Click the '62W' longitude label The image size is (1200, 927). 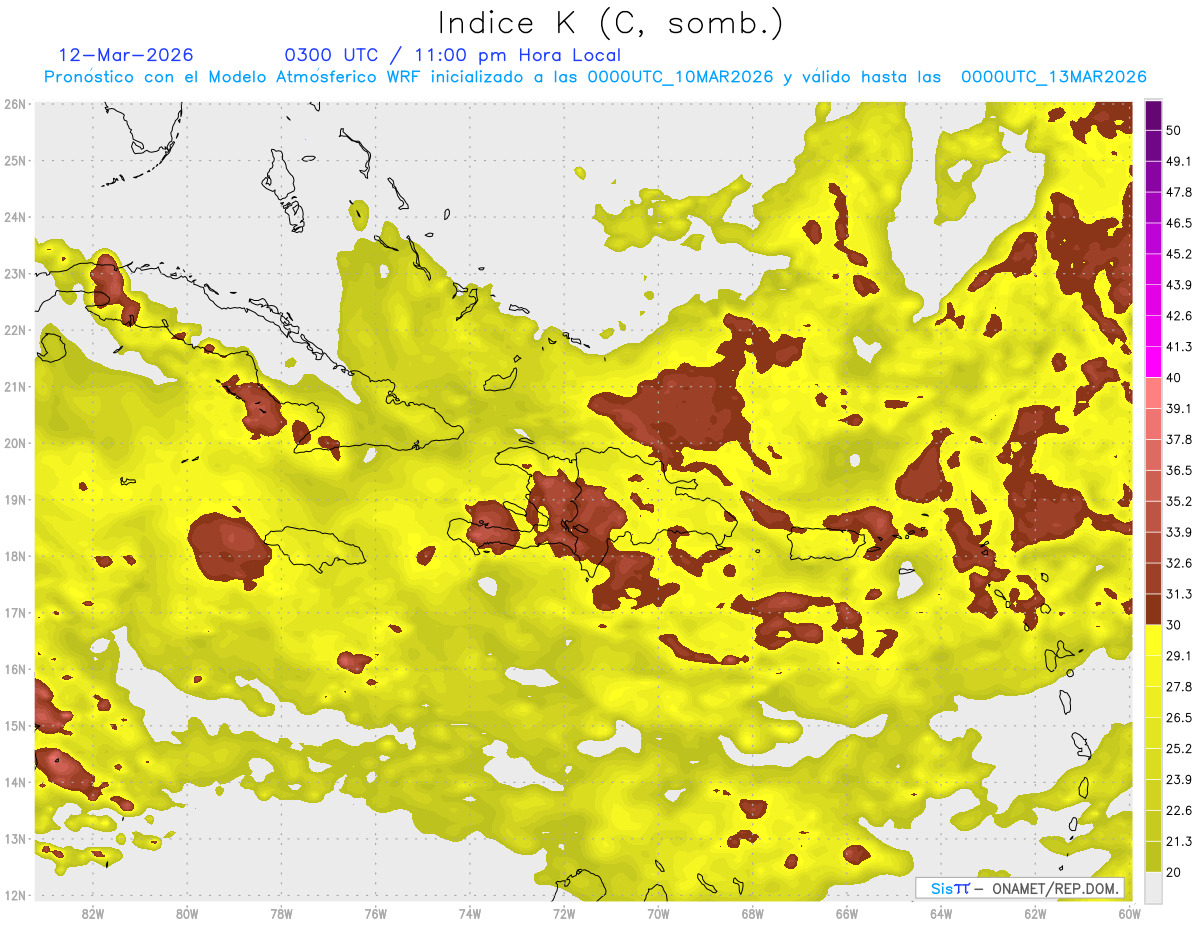coord(1035,913)
